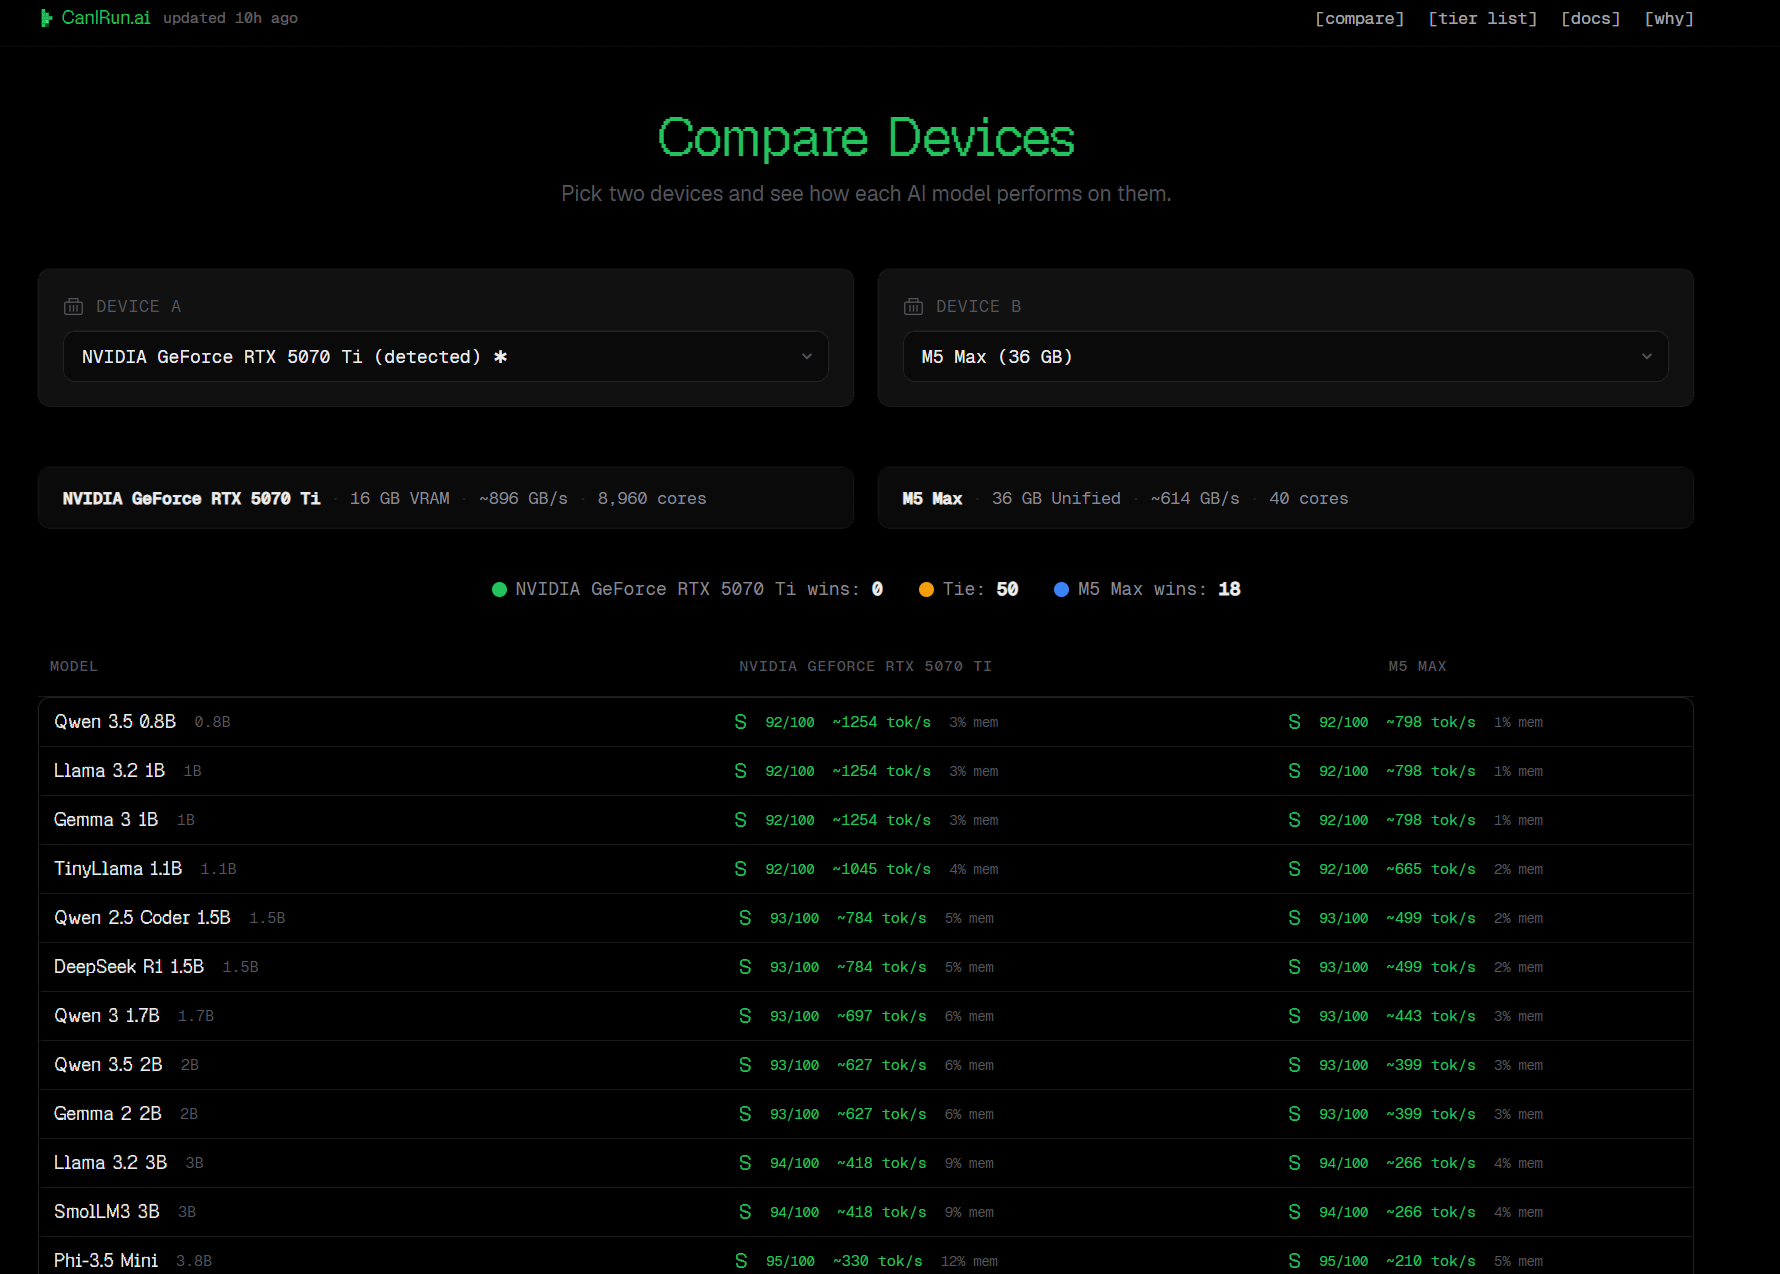This screenshot has height=1274, width=1780.
Task: Open the [compare] nav item
Action: 1359,19
